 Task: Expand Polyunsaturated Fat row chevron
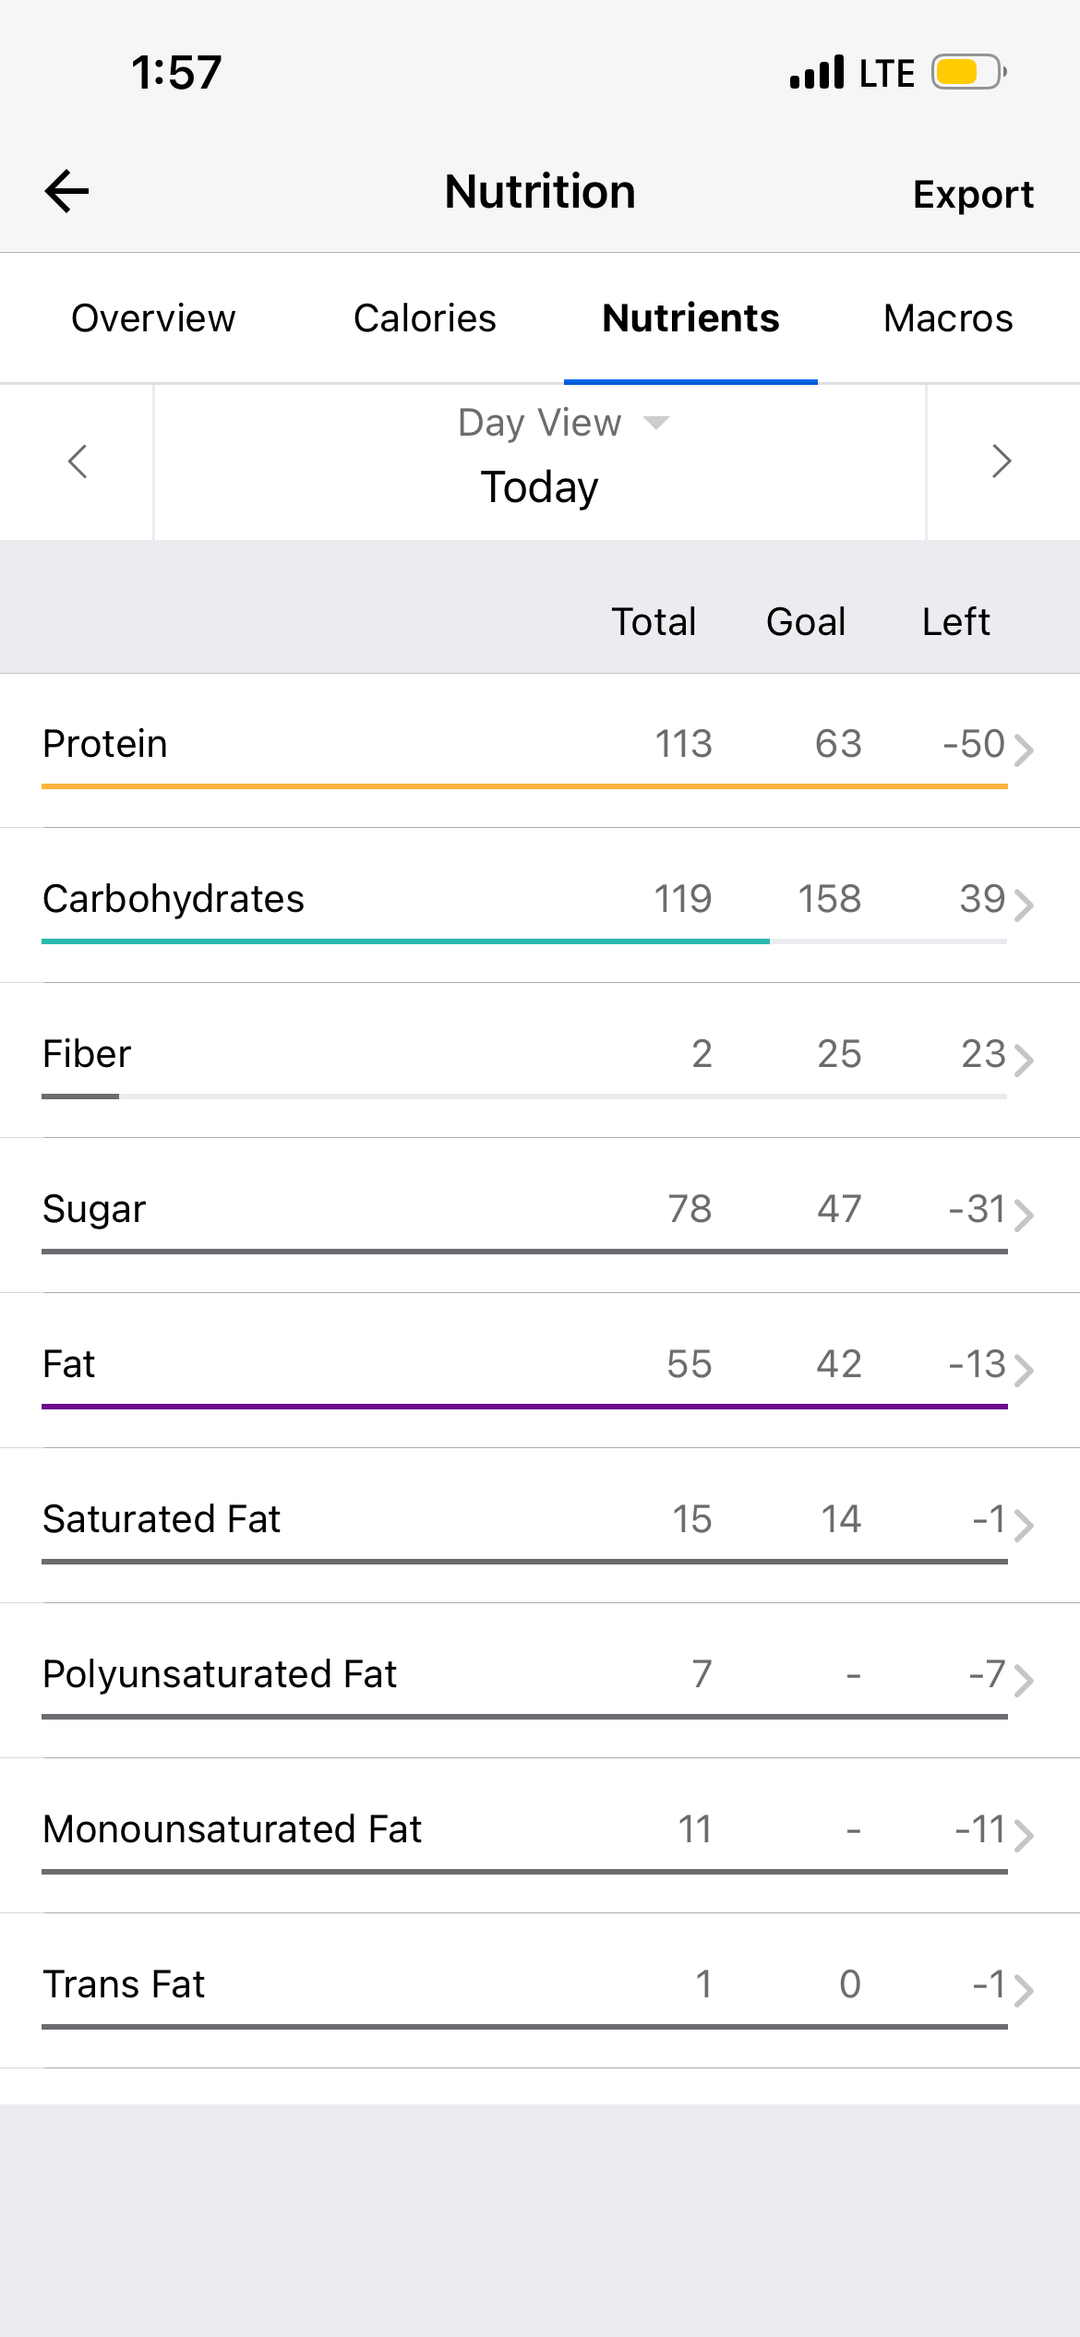(x=1023, y=1679)
